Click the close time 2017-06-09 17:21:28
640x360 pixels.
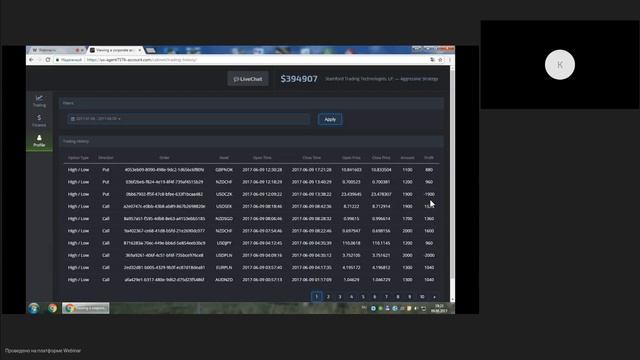pyautogui.click(x=311, y=170)
